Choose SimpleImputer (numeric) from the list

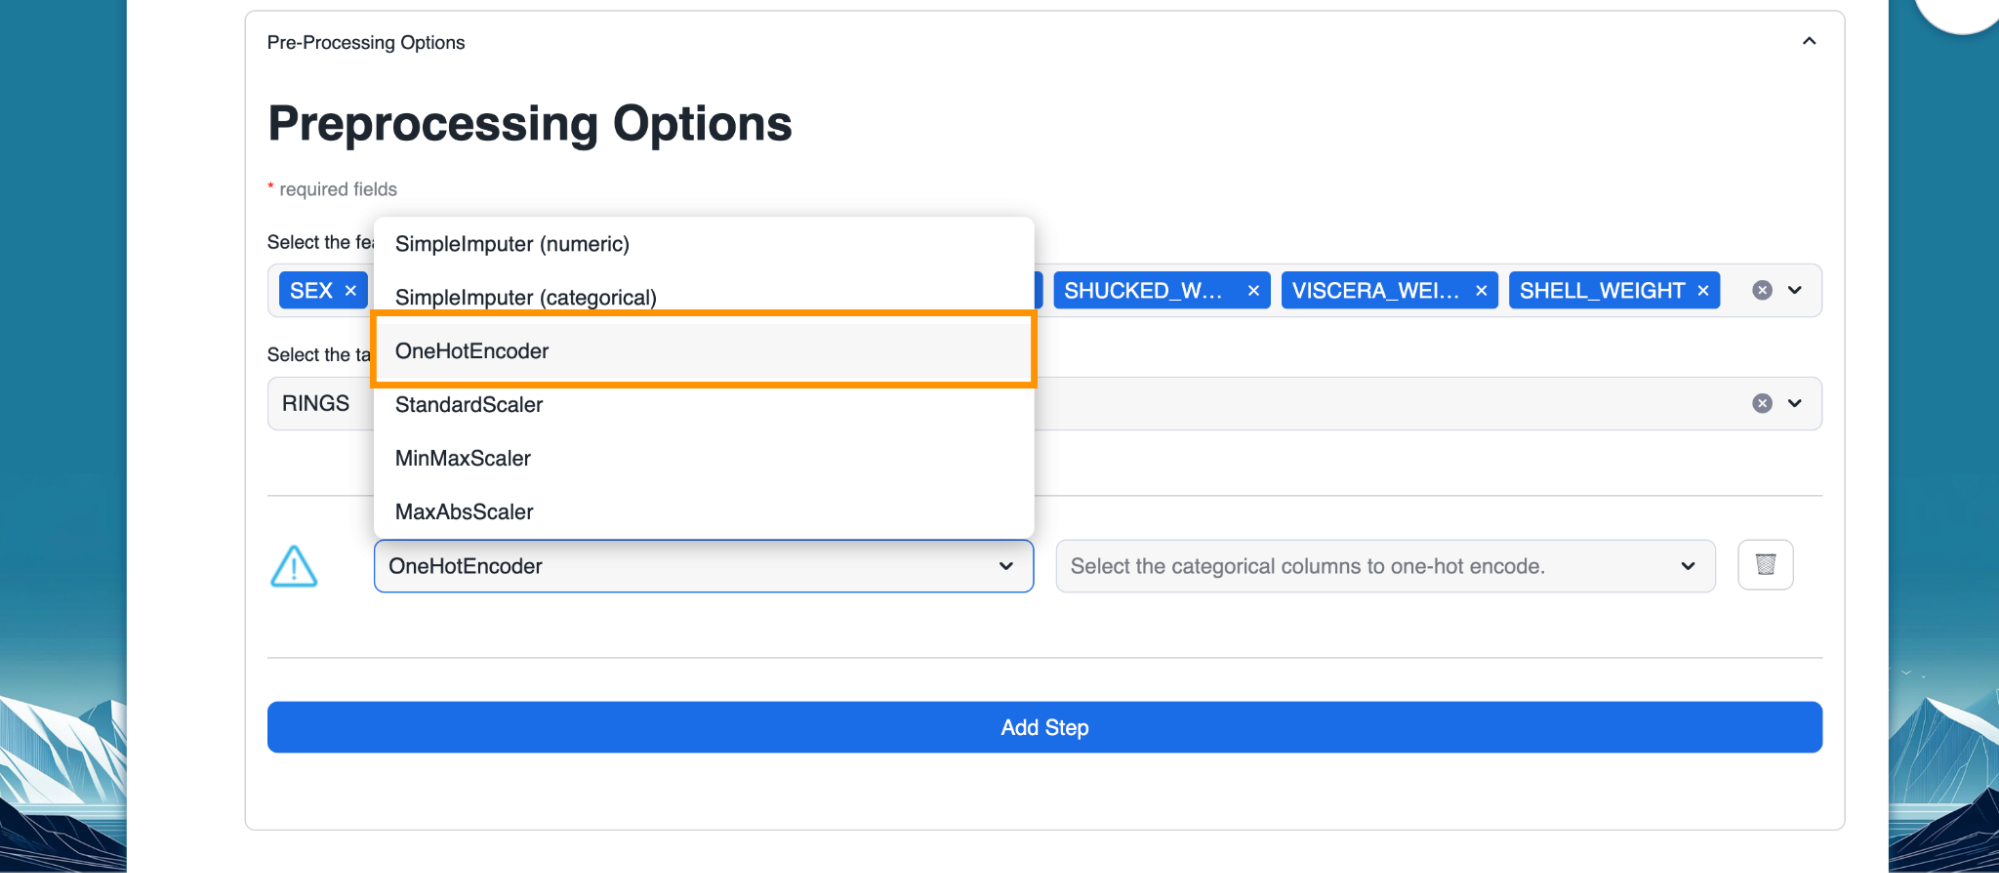pos(512,244)
